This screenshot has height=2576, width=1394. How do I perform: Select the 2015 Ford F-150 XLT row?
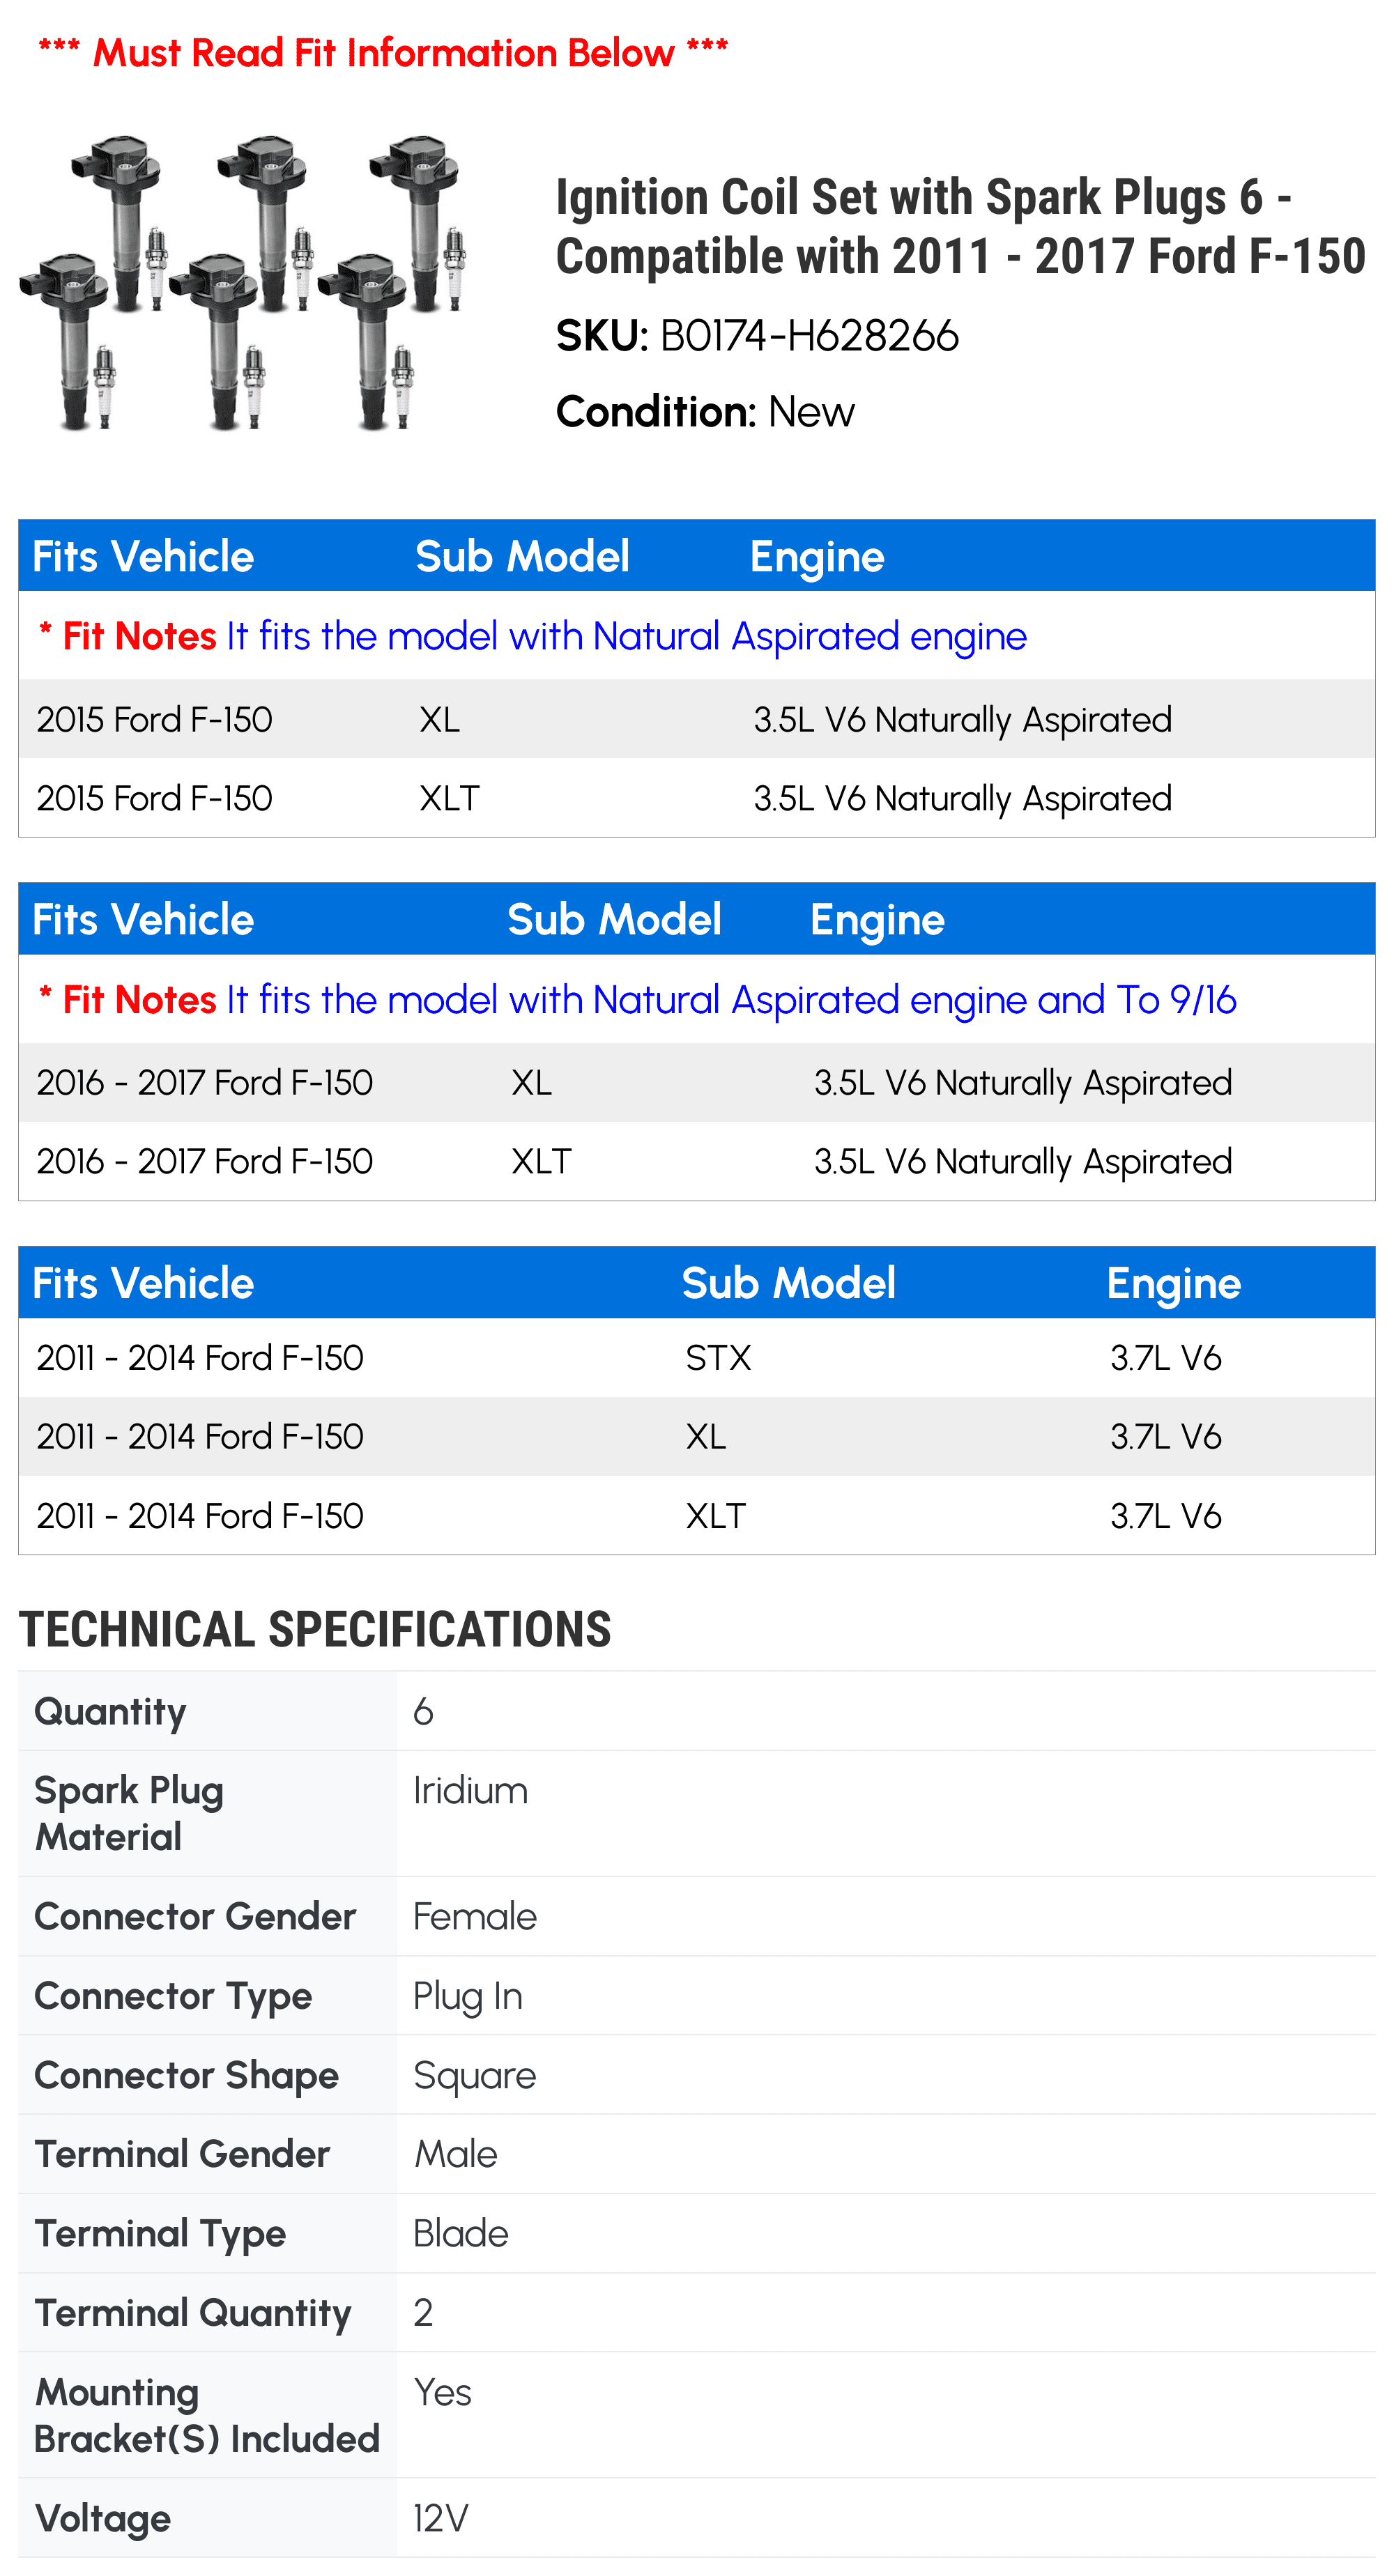(x=697, y=798)
